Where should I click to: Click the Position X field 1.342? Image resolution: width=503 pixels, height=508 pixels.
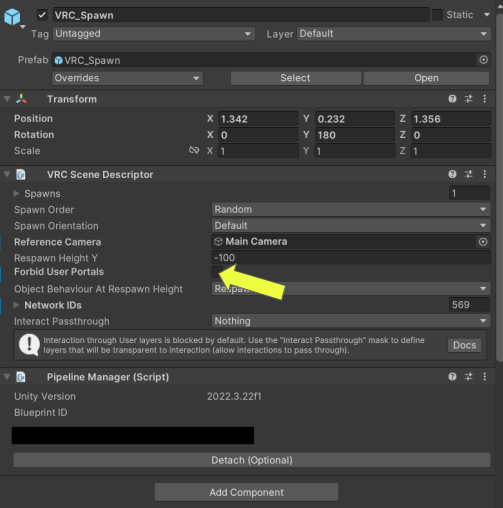(x=258, y=119)
